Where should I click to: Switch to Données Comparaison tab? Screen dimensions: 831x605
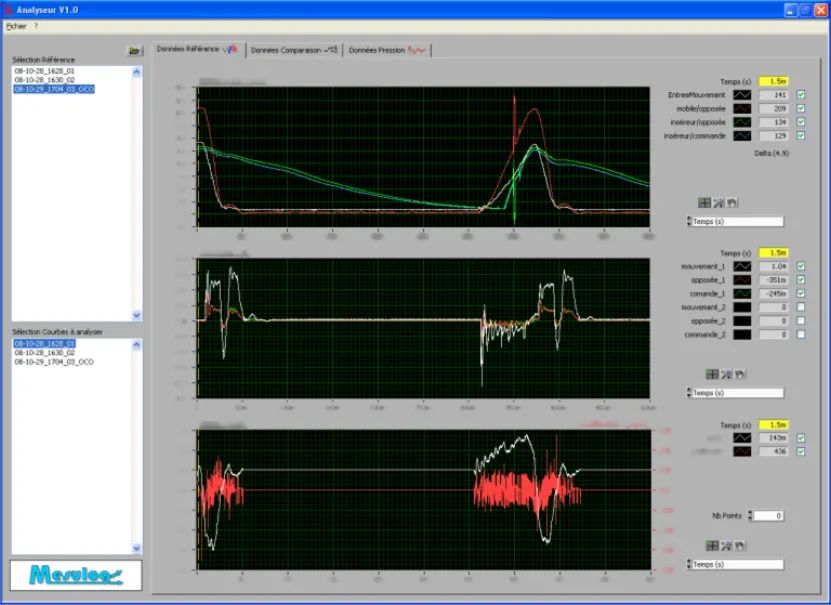(294, 50)
